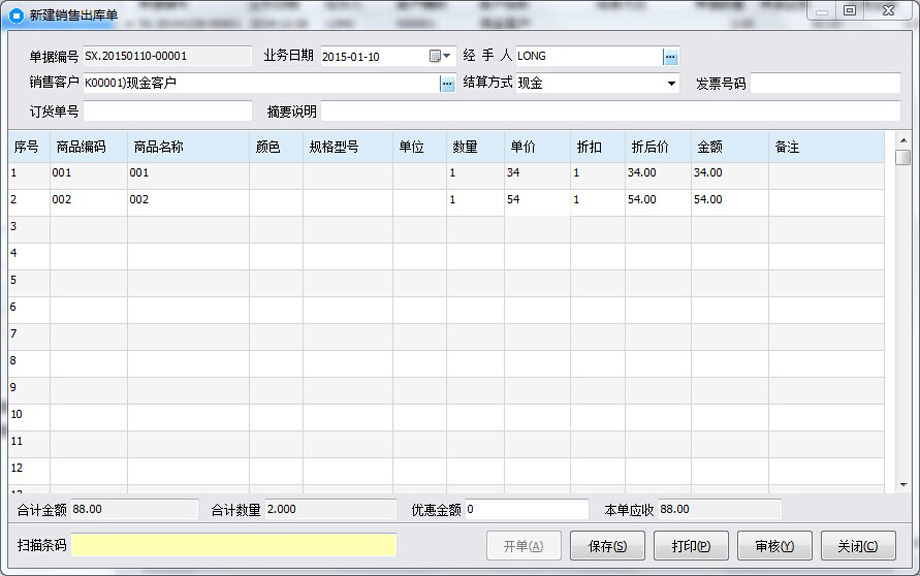Select the product code column header
This screenshot has width=920, height=576.
point(89,147)
